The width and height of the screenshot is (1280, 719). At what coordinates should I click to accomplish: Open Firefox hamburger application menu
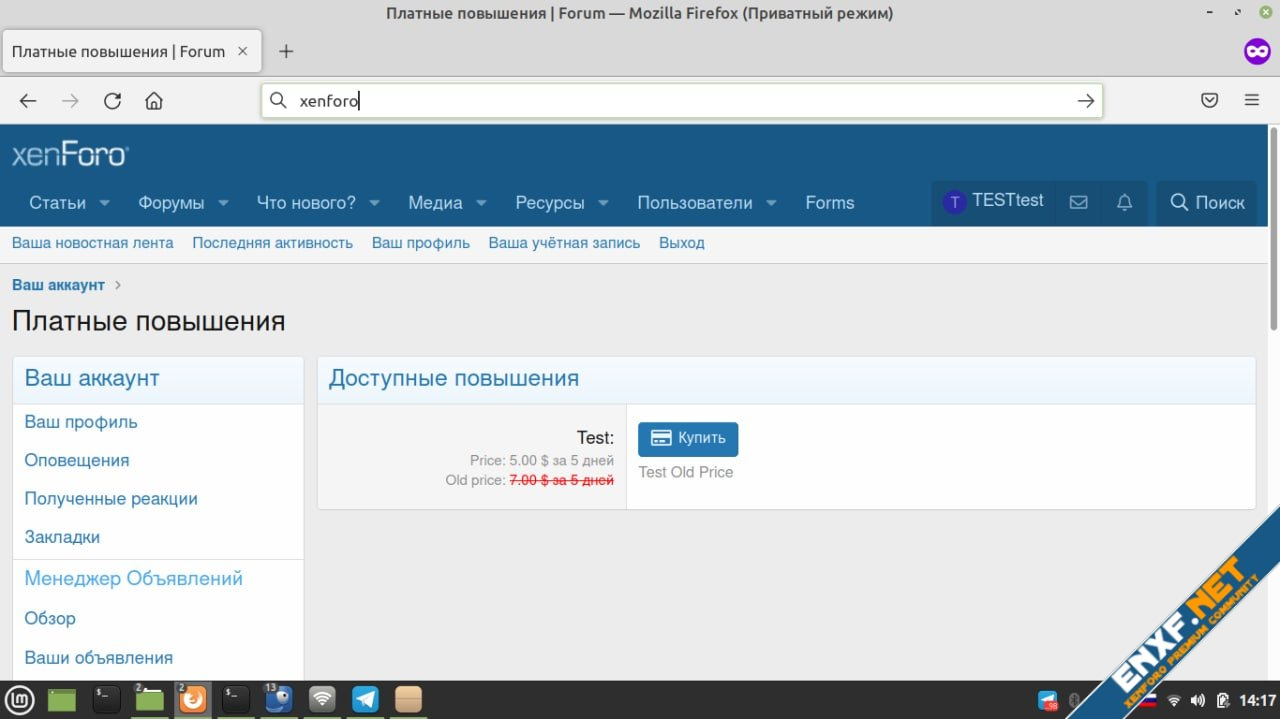click(x=1251, y=101)
